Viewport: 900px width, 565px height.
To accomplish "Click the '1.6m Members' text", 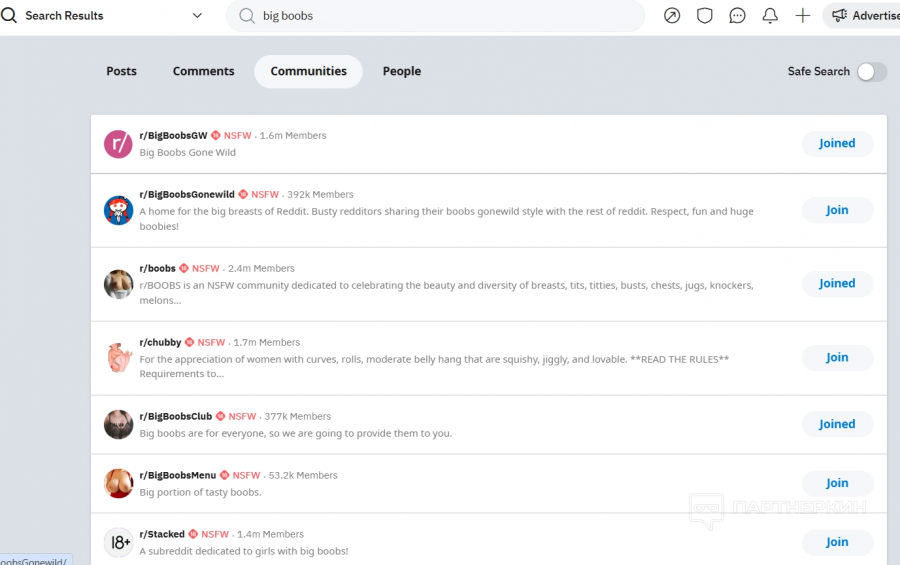I will [293, 136].
